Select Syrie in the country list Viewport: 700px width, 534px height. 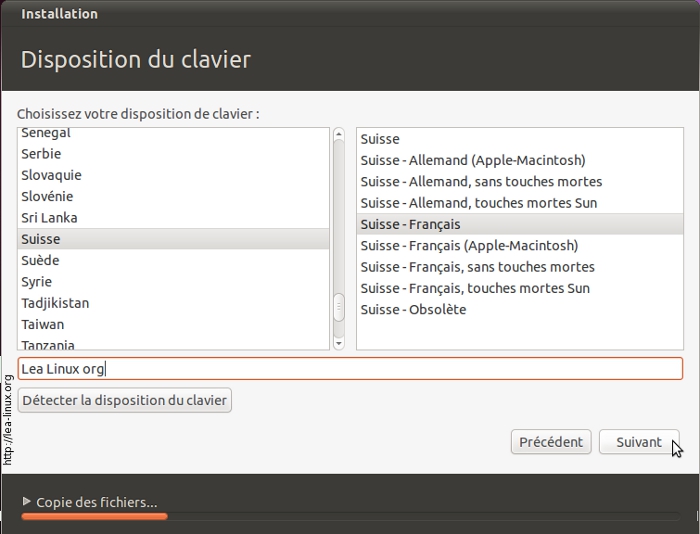[37, 282]
